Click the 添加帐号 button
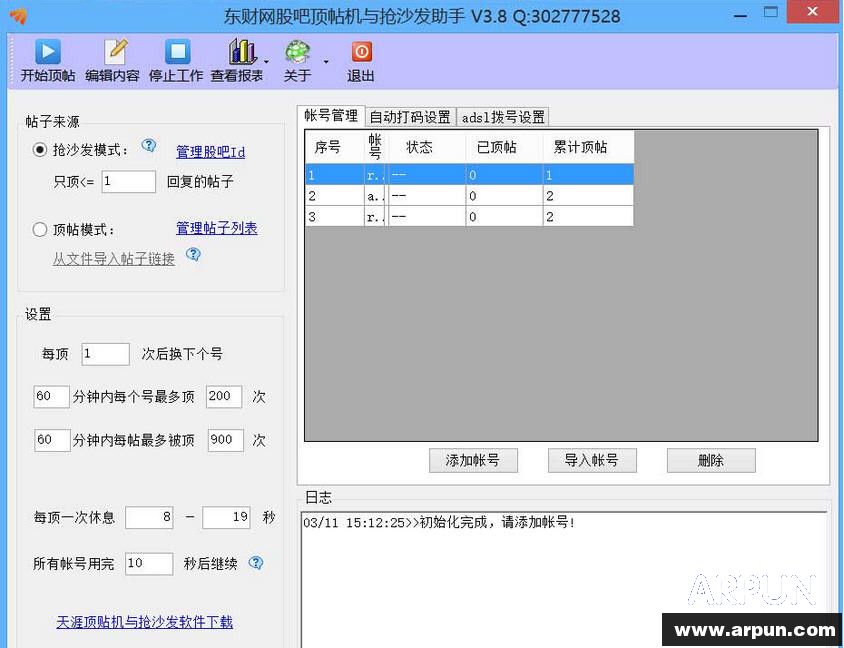This screenshot has width=844, height=648. [x=472, y=460]
